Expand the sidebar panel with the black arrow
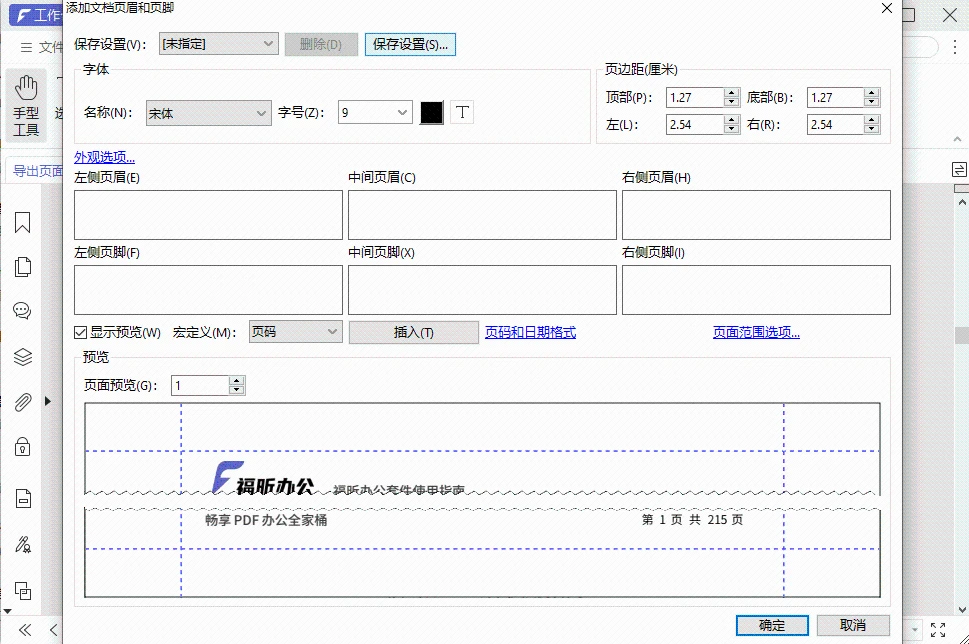969x644 pixels. (48, 401)
